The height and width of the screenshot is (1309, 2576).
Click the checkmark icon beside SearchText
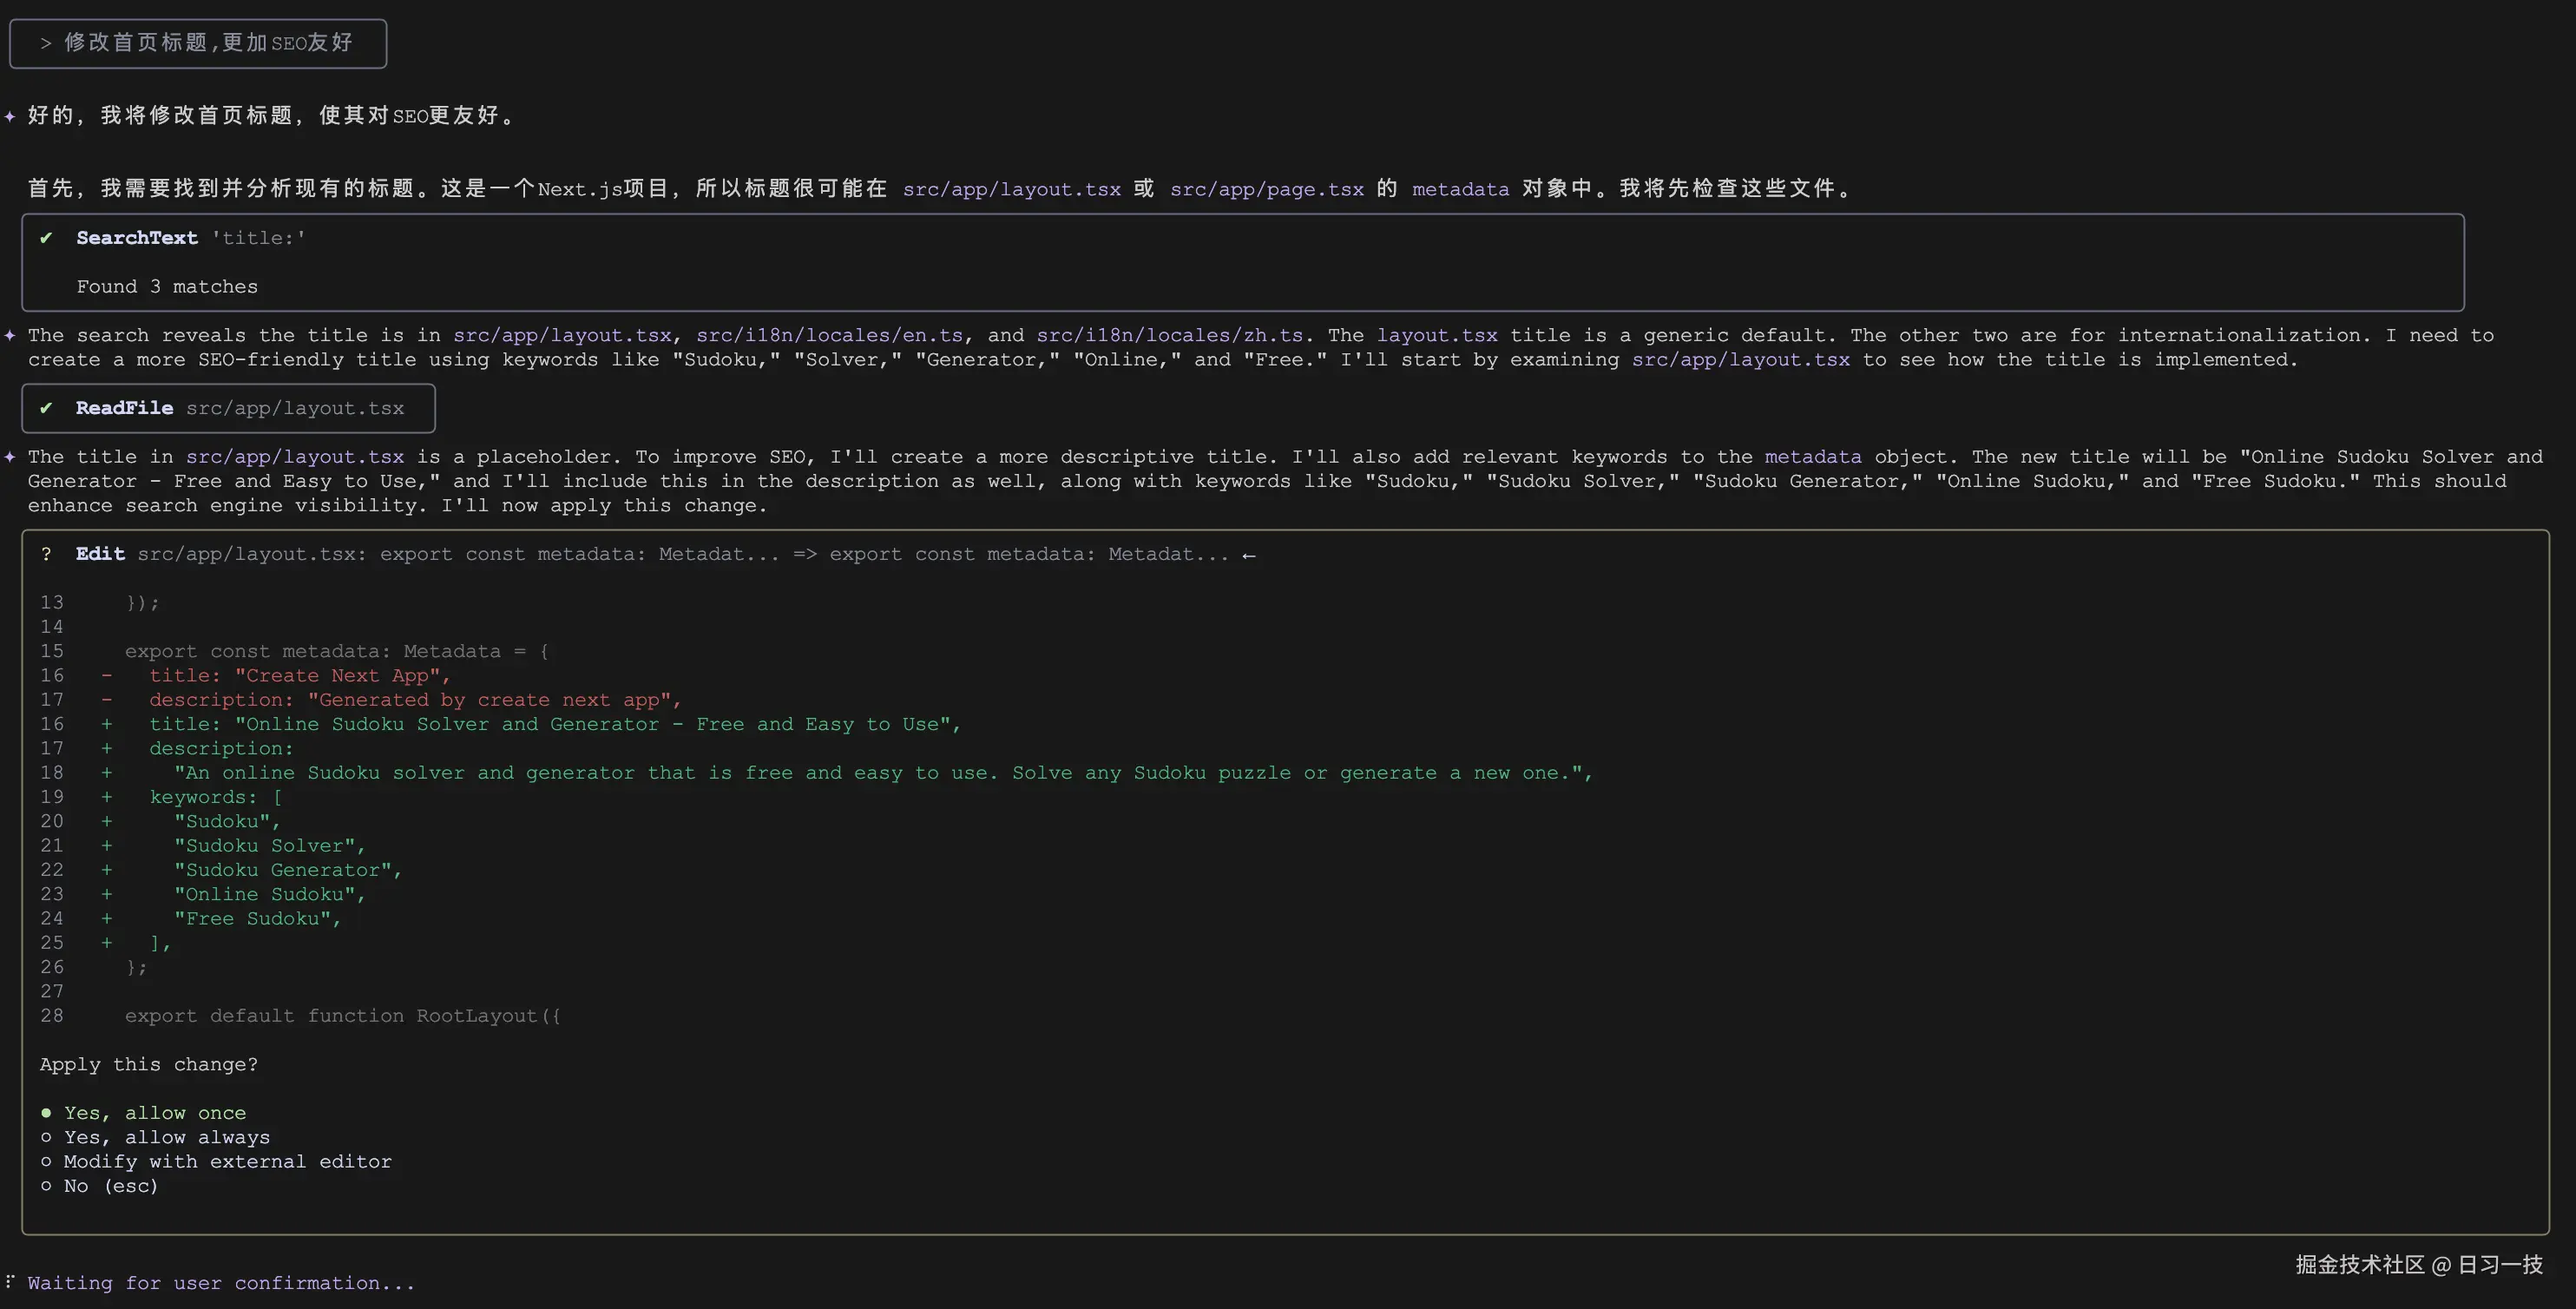click(46, 238)
